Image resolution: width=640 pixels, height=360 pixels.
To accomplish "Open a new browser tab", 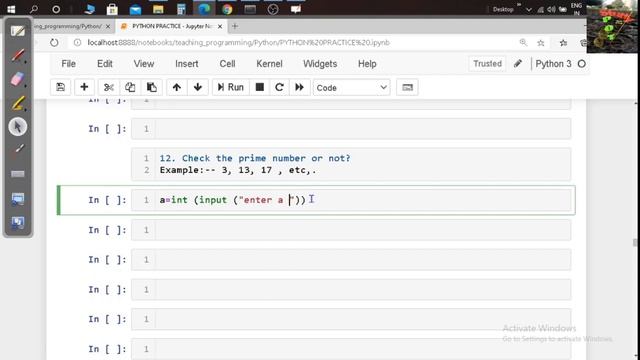I will (235, 26).
